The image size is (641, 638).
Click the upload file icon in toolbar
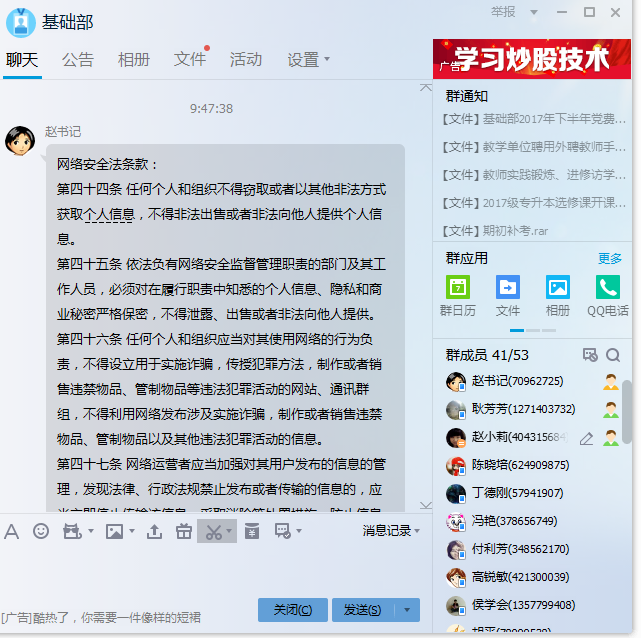tap(154, 531)
